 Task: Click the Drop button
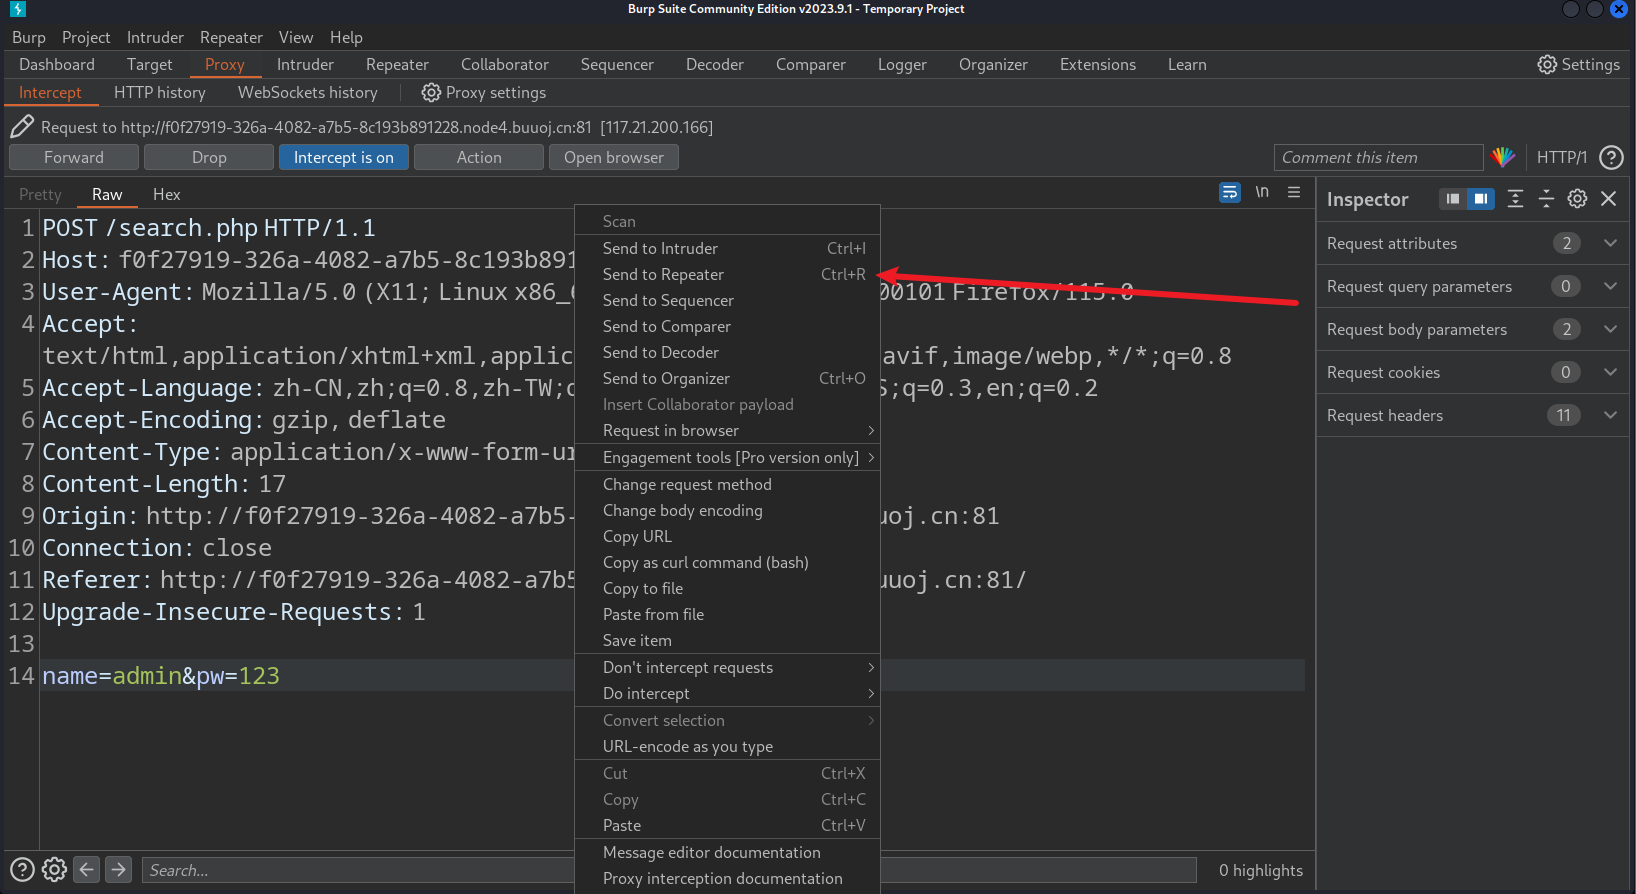[209, 157]
